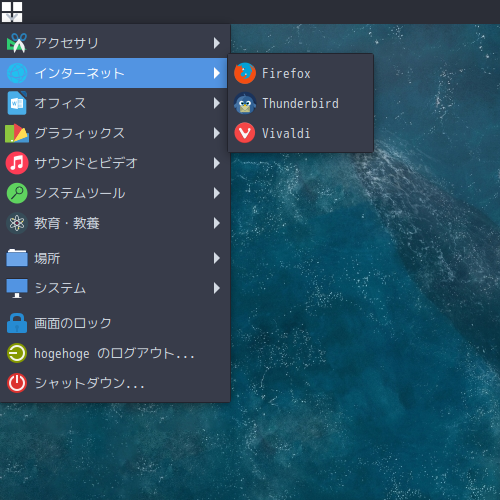Click the Thunderbird mail icon
This screenshot has width=500, height=500.
coord(245,103)
